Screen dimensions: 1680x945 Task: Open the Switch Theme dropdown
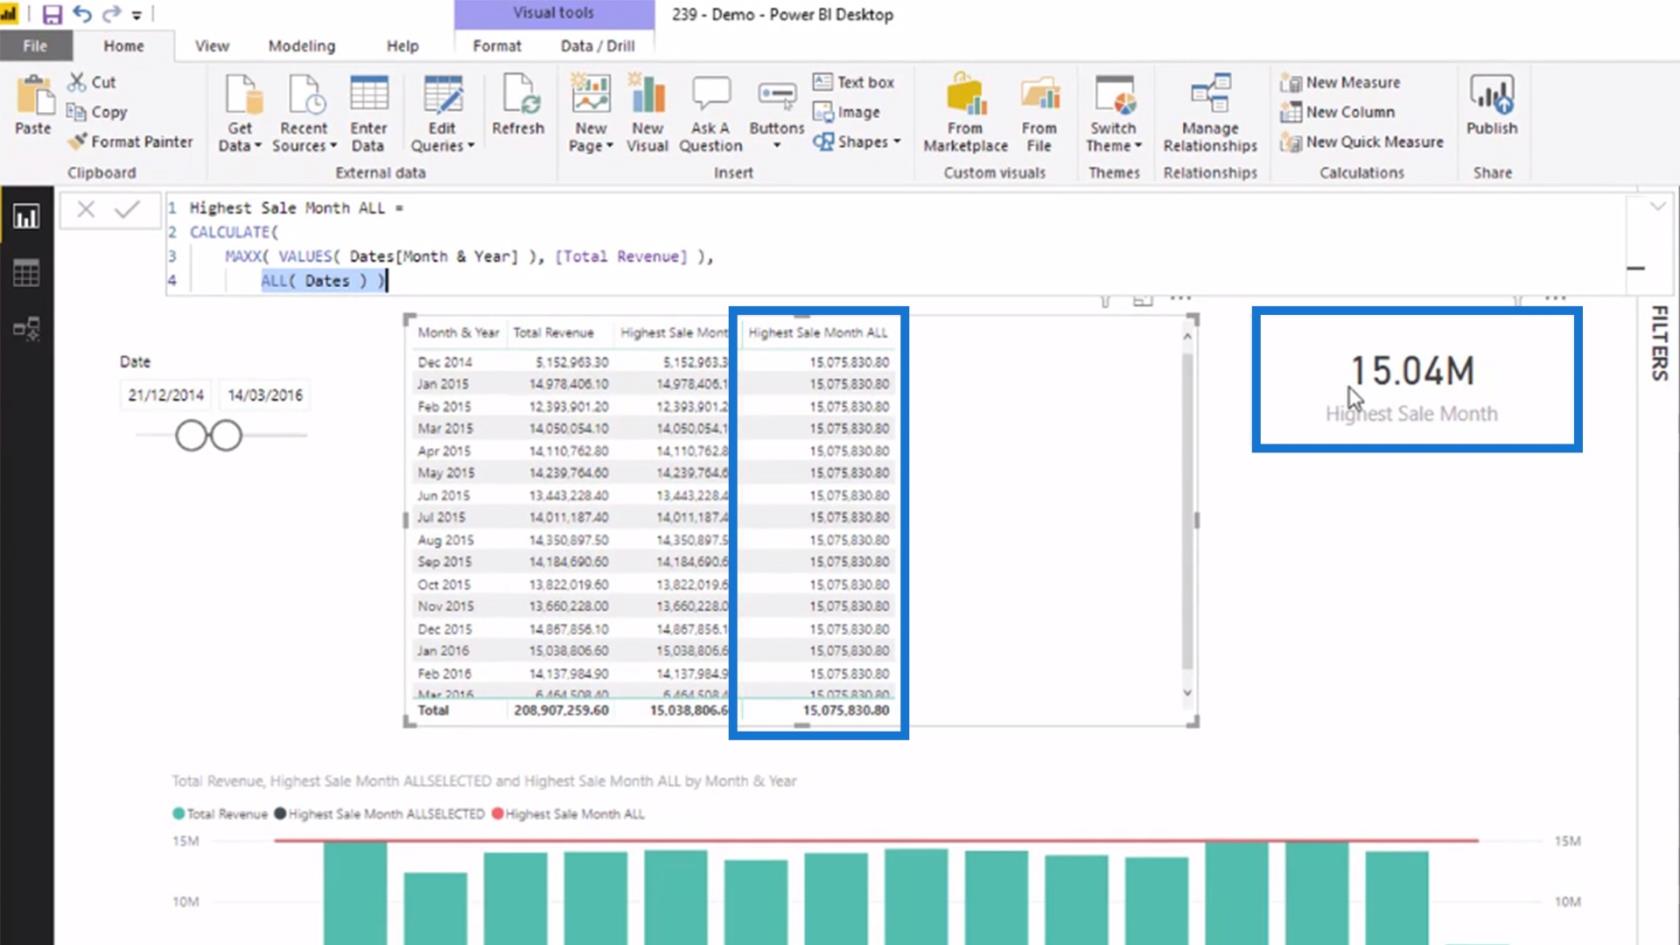[x=1114, y=113]
